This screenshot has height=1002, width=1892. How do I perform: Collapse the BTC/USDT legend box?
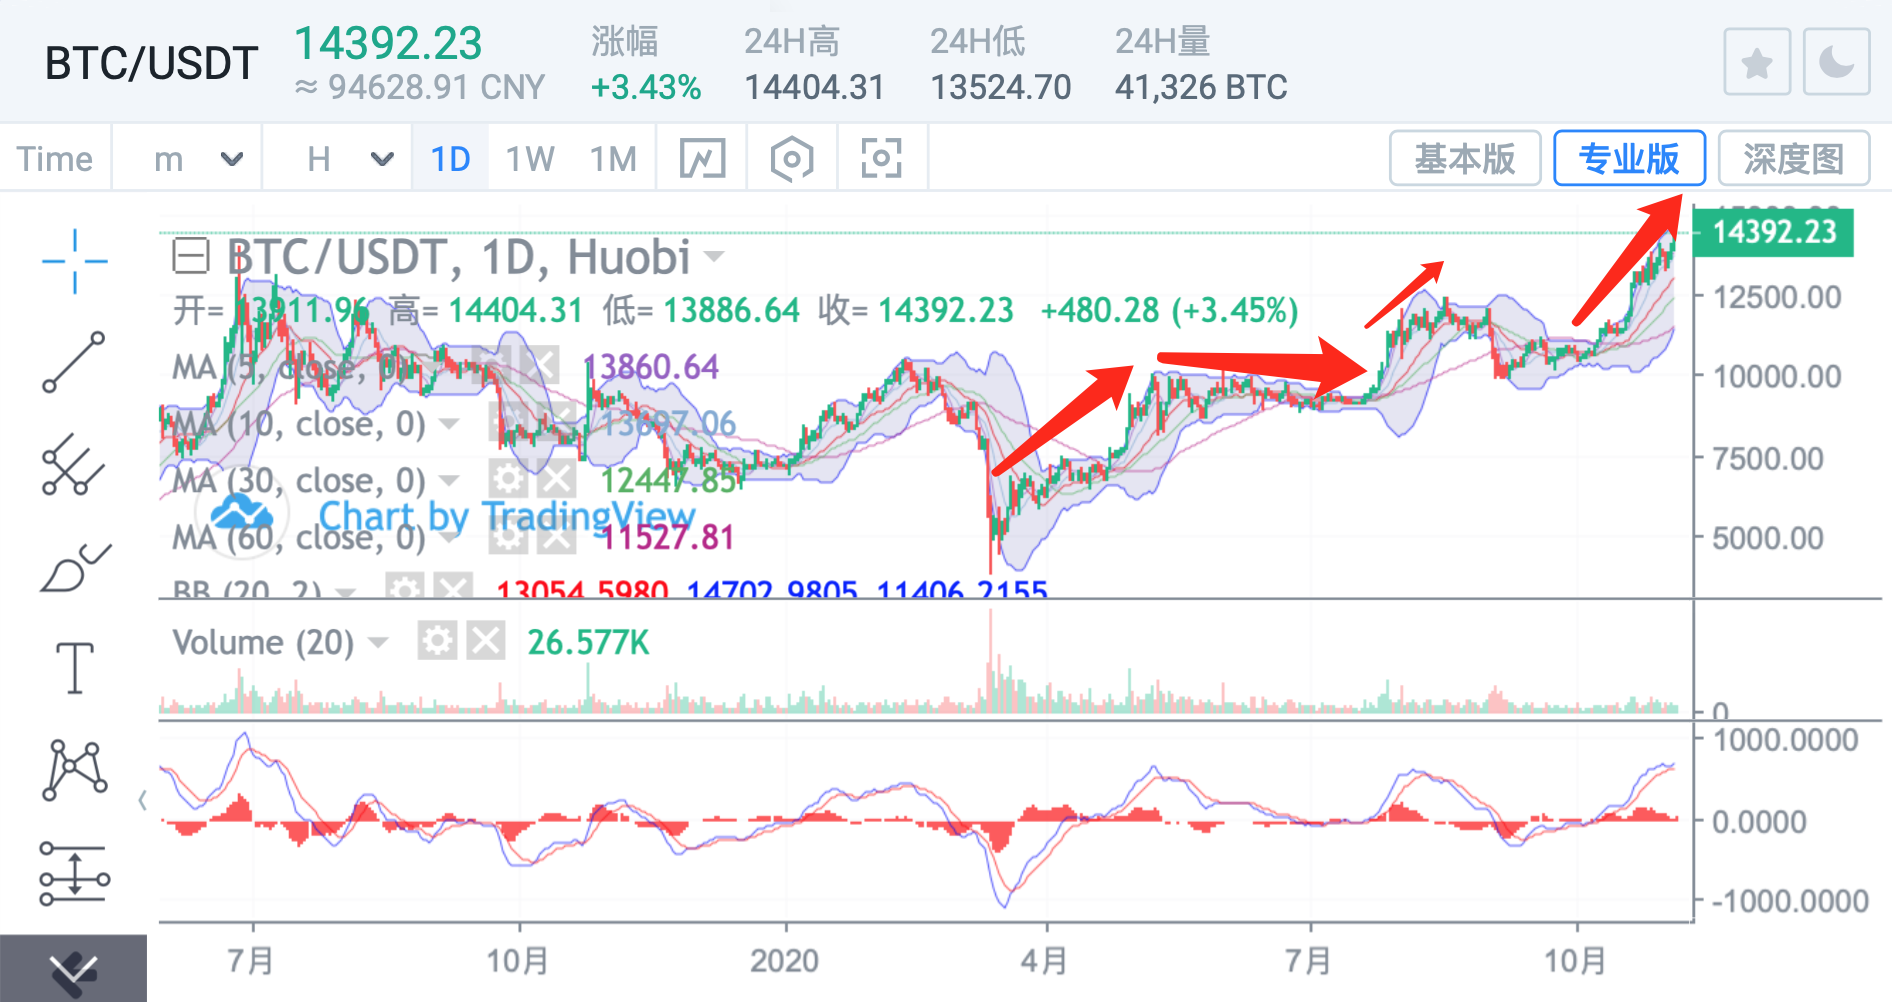point(190,256)
